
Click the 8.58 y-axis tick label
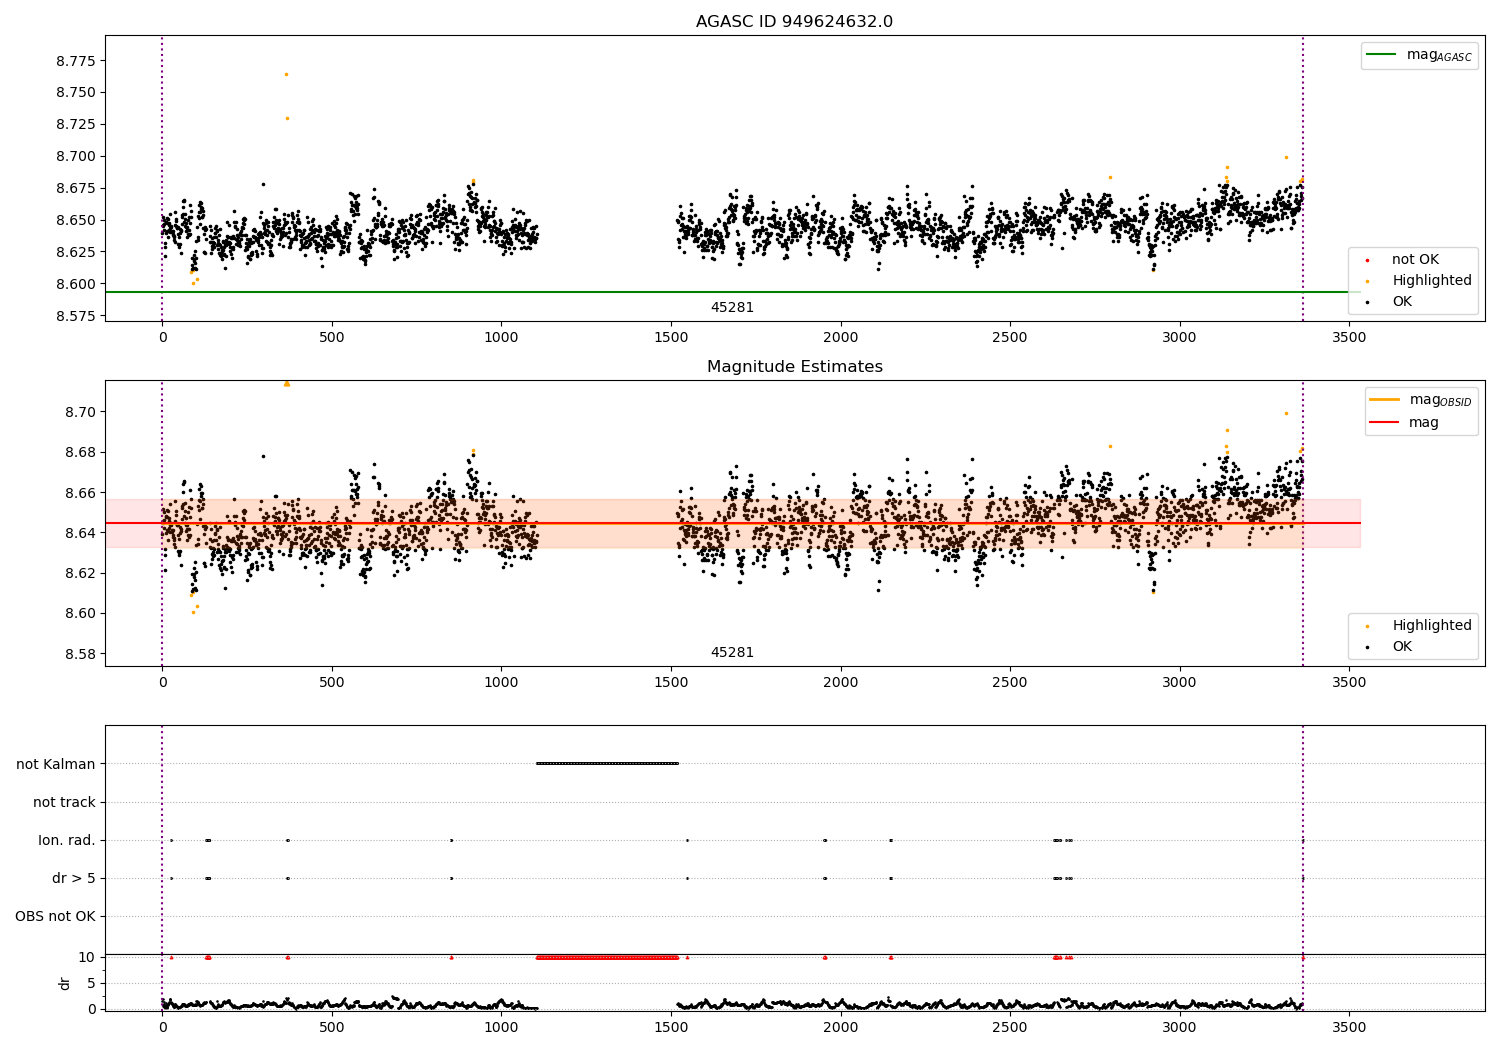pos(80,655)
